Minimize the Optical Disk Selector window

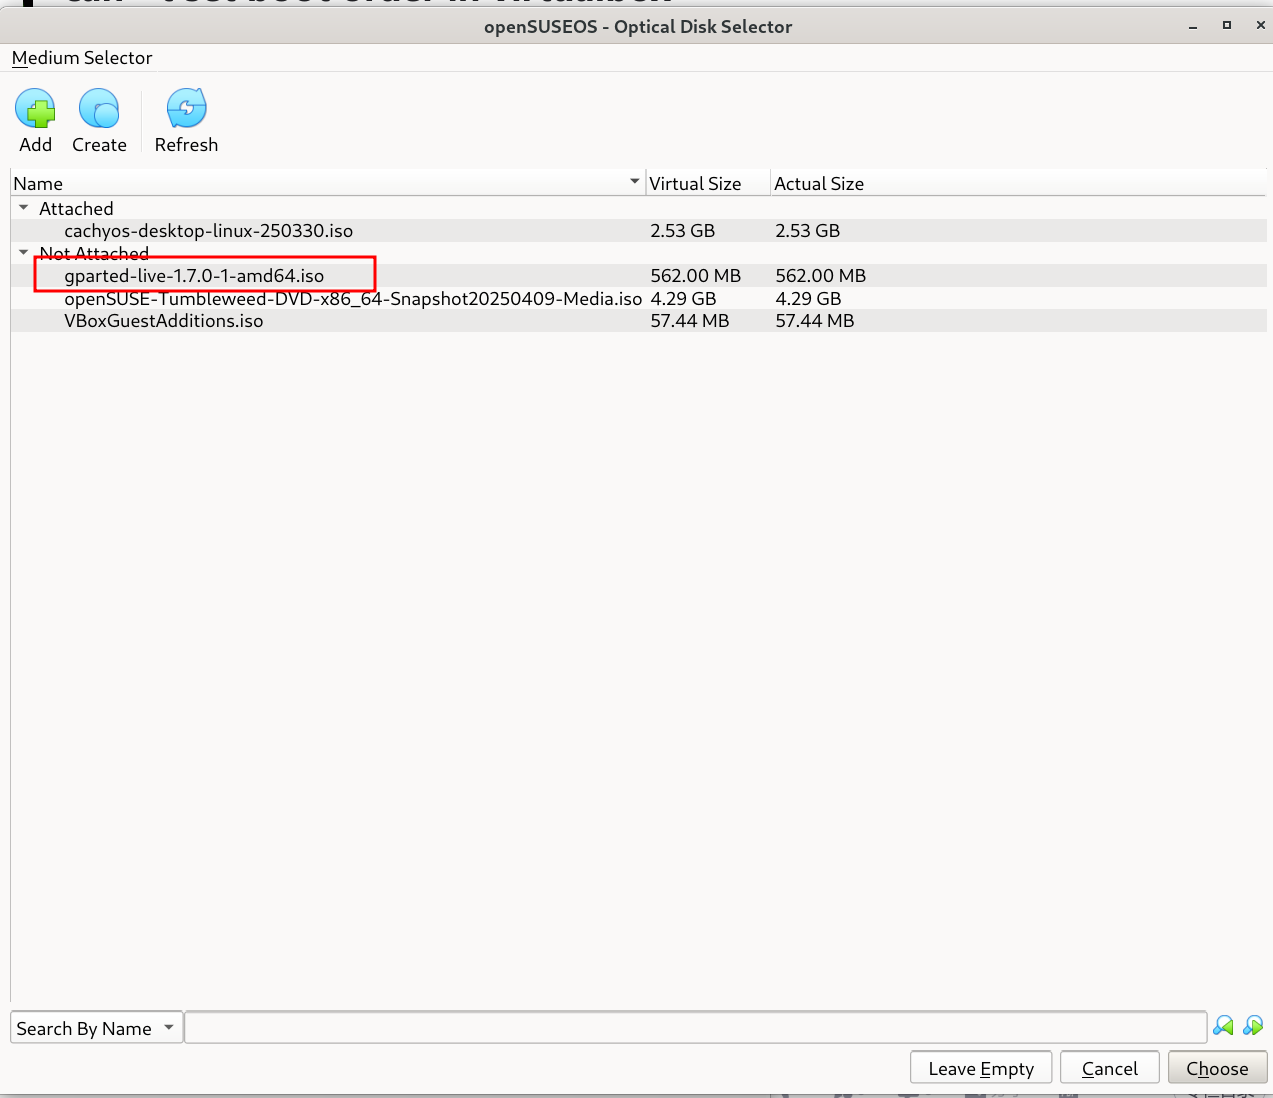(x=1193, y=27)
